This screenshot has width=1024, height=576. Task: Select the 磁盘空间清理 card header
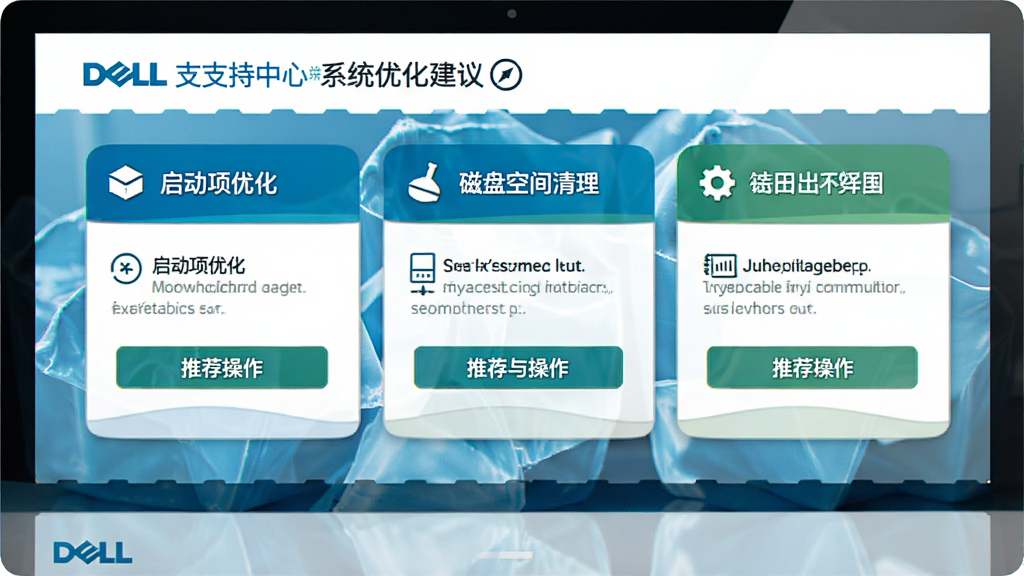[519, 184]
